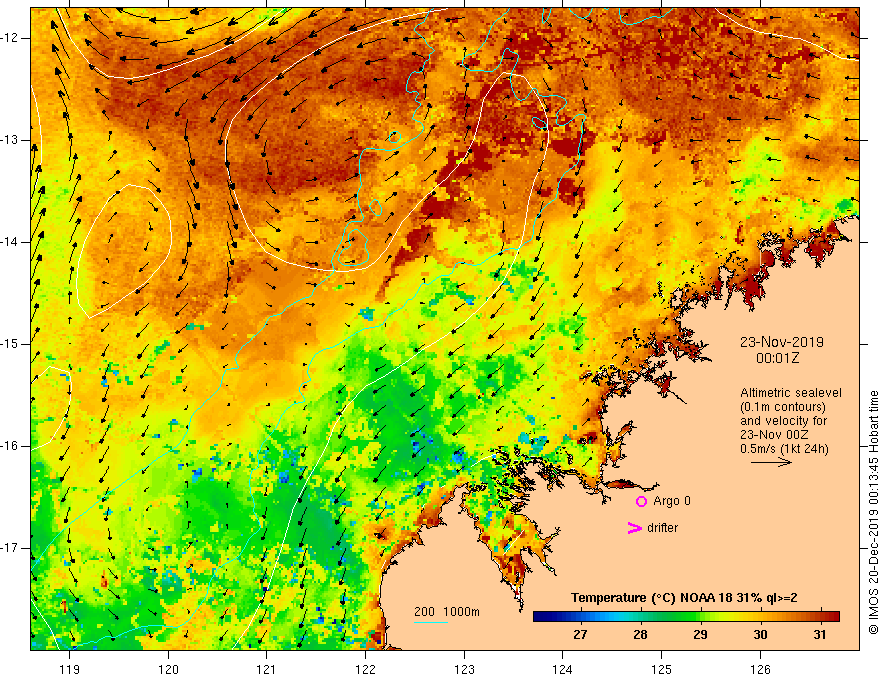
Task: Click the longitude axis label 124
Action: pyautogui.click(x=563, y=669)
